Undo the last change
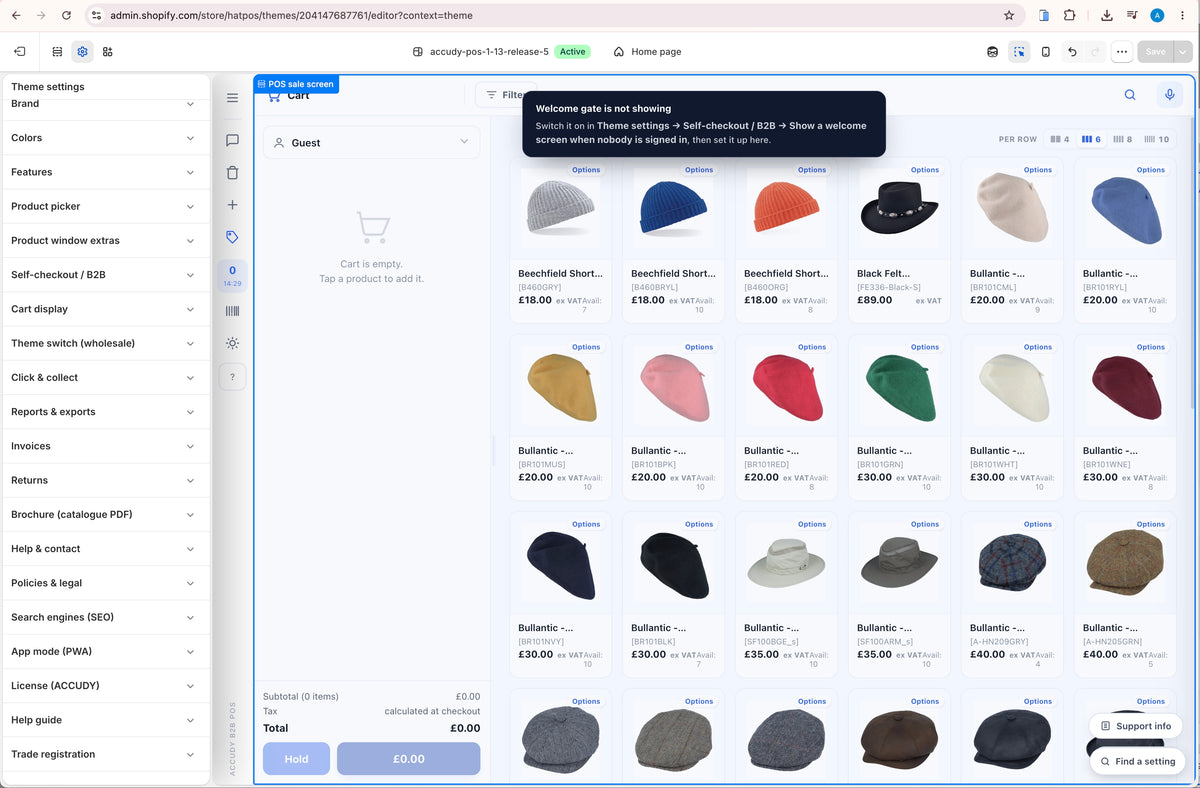This screenshot has width=1200, height=788. coord(1072,52)
